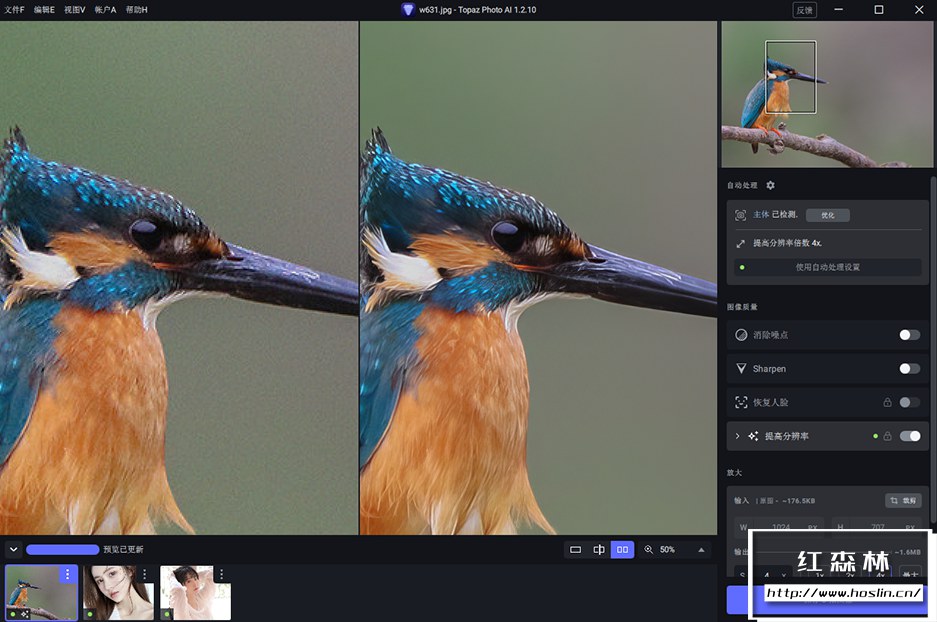Expand the 提高分辨率 settings chevron
The image size is (937, 622).
coord(737,436)
